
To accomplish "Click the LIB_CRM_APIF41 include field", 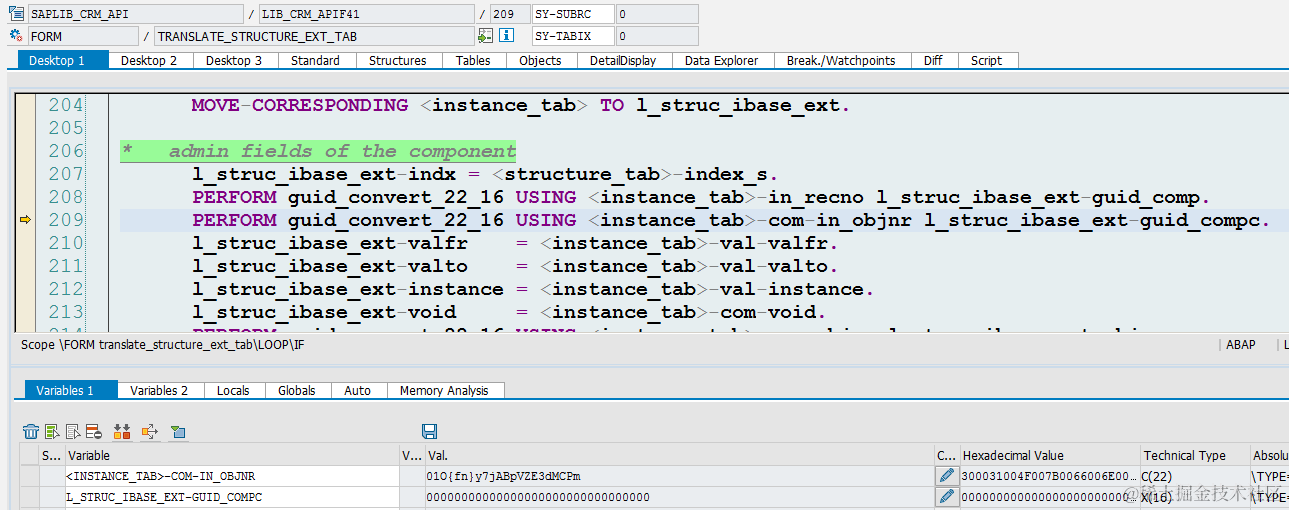I will [365, 14].
